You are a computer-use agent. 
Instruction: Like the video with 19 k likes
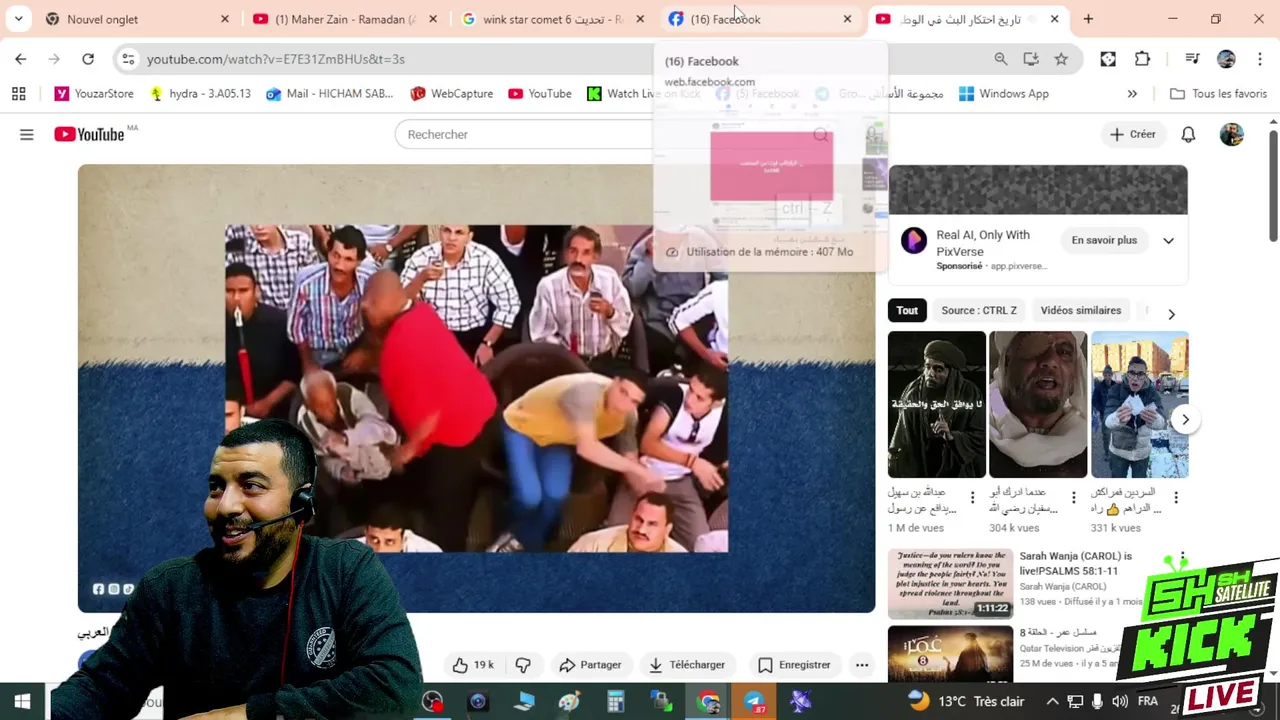tap(473, 665)
